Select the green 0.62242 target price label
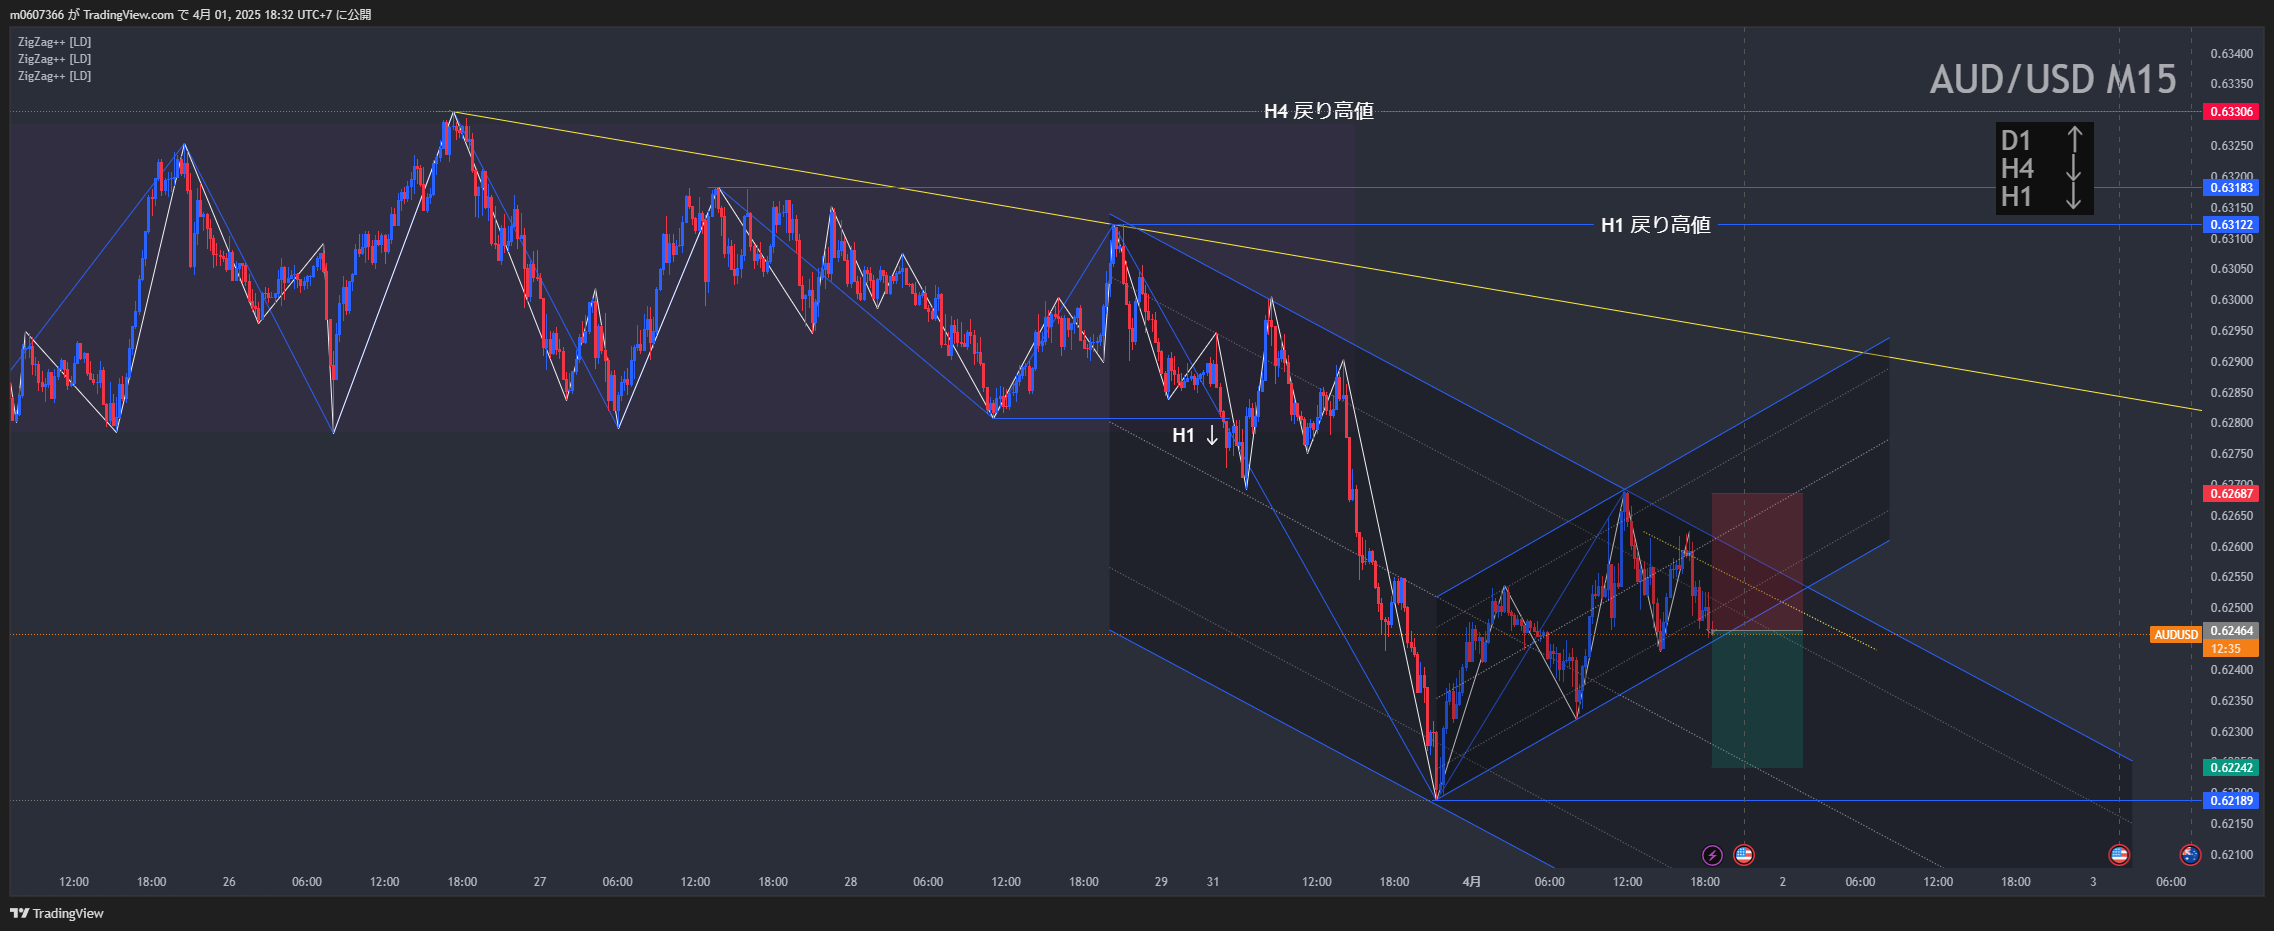Screen dimensions: 2274x931 2231,768
